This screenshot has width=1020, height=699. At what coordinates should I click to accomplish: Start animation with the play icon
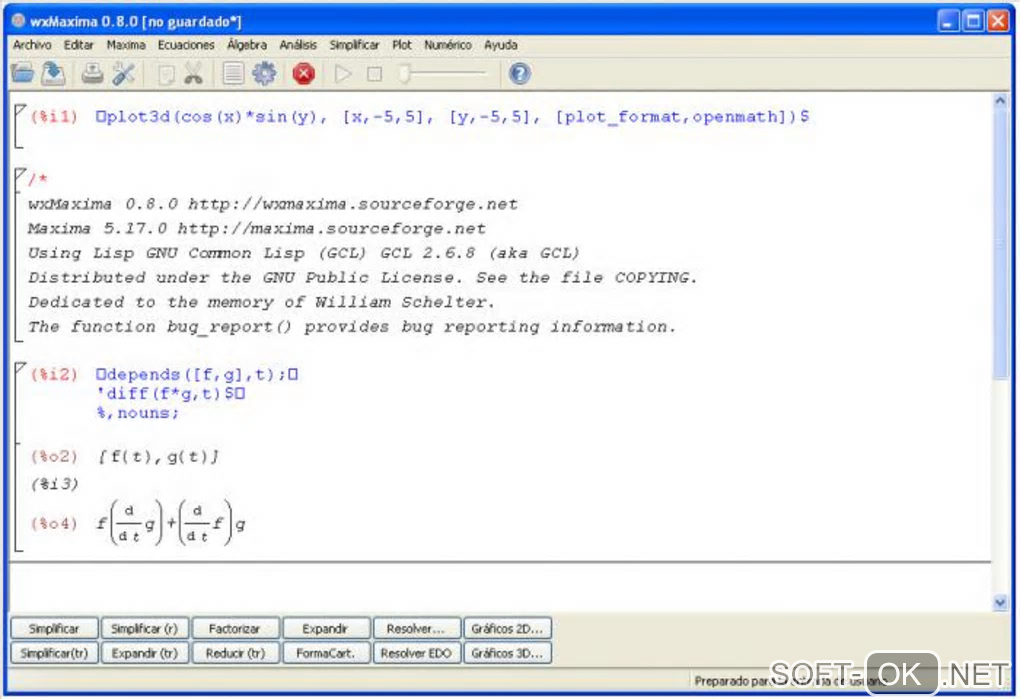click(x=343, y=73)
